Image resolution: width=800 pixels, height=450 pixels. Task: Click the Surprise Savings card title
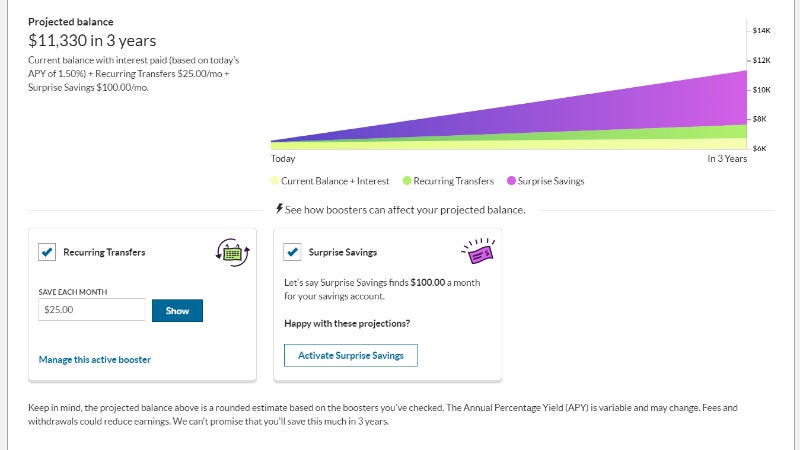(x=343, y=252)
